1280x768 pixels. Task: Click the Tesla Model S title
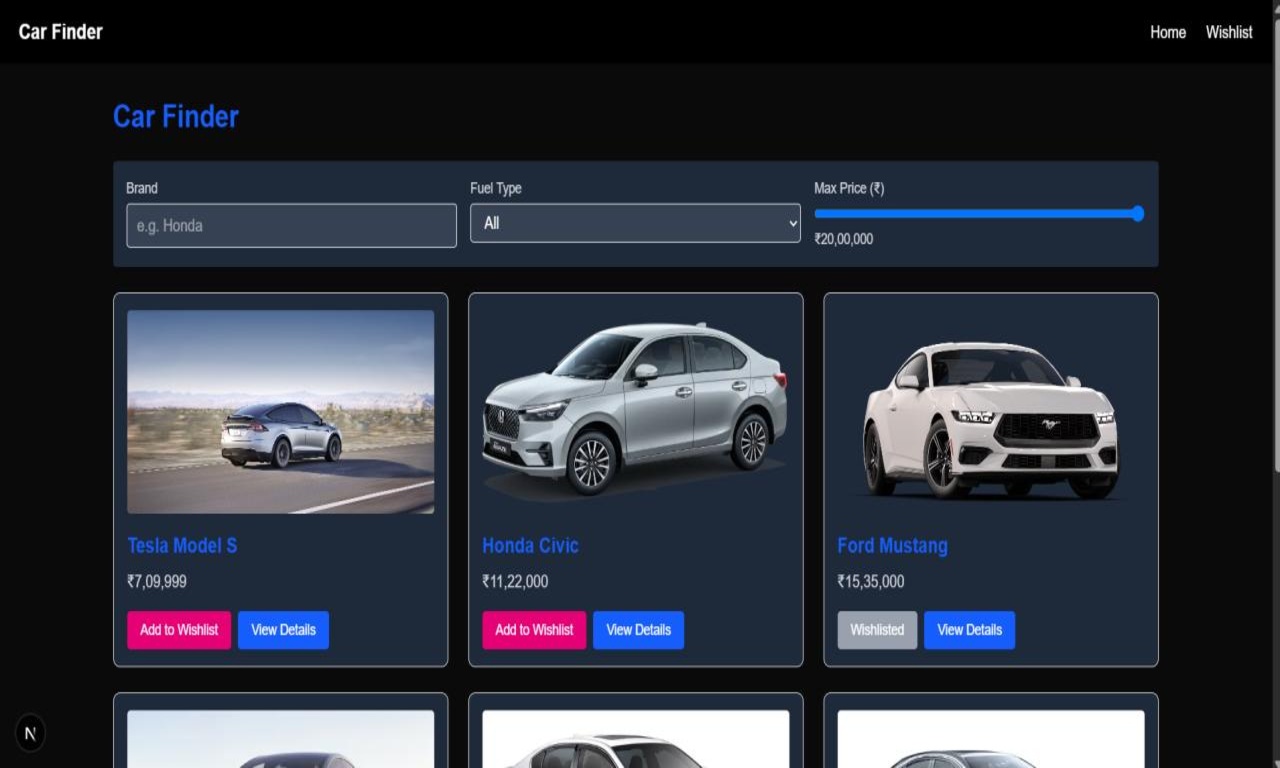coord(182,545)
